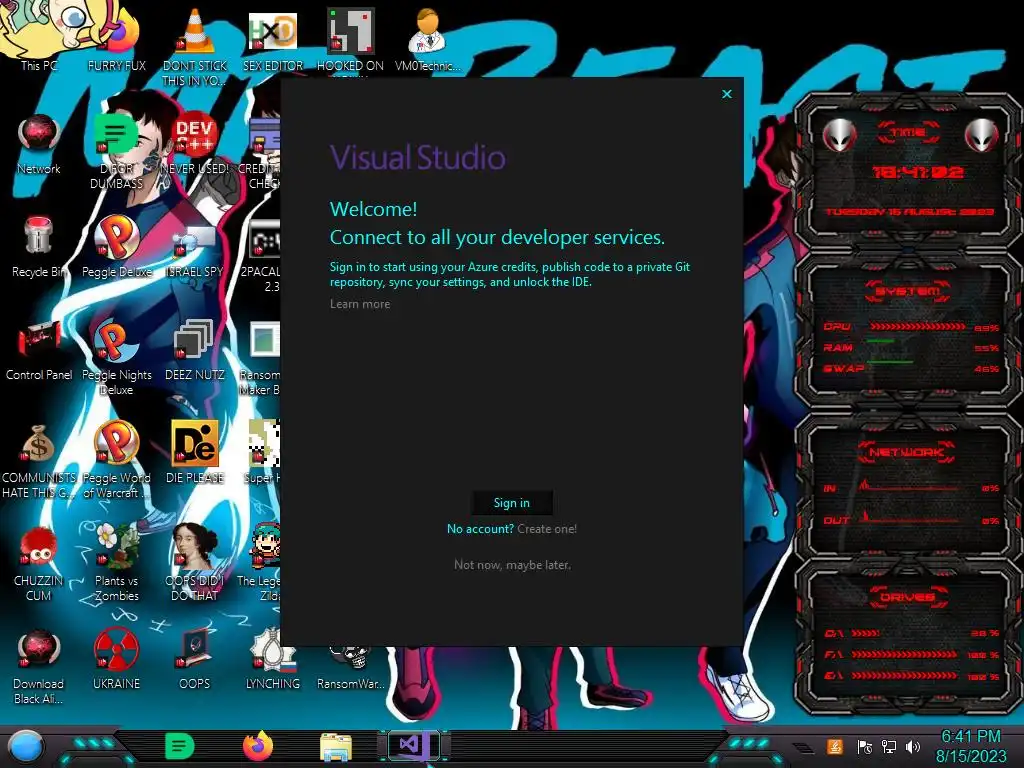Open the DEEZ NUTZ desktop shortcut
The width and height of the screenshot is (1024, 768).
pyautogui.click(x=194, y=351)
